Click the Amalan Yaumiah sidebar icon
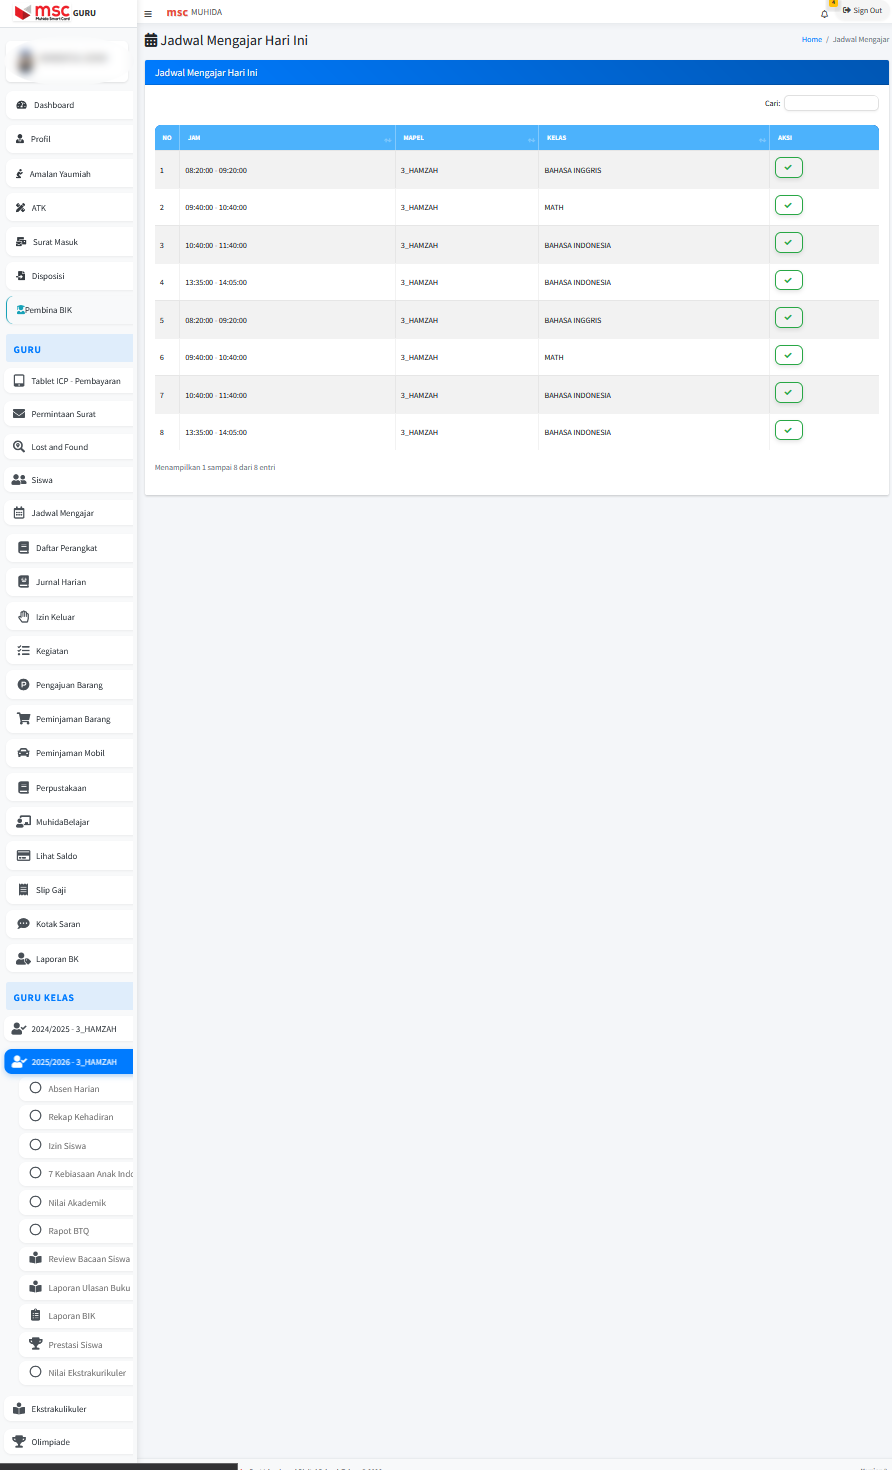Viewport: 892px width, 1470px height. click(x=20, y=174)
